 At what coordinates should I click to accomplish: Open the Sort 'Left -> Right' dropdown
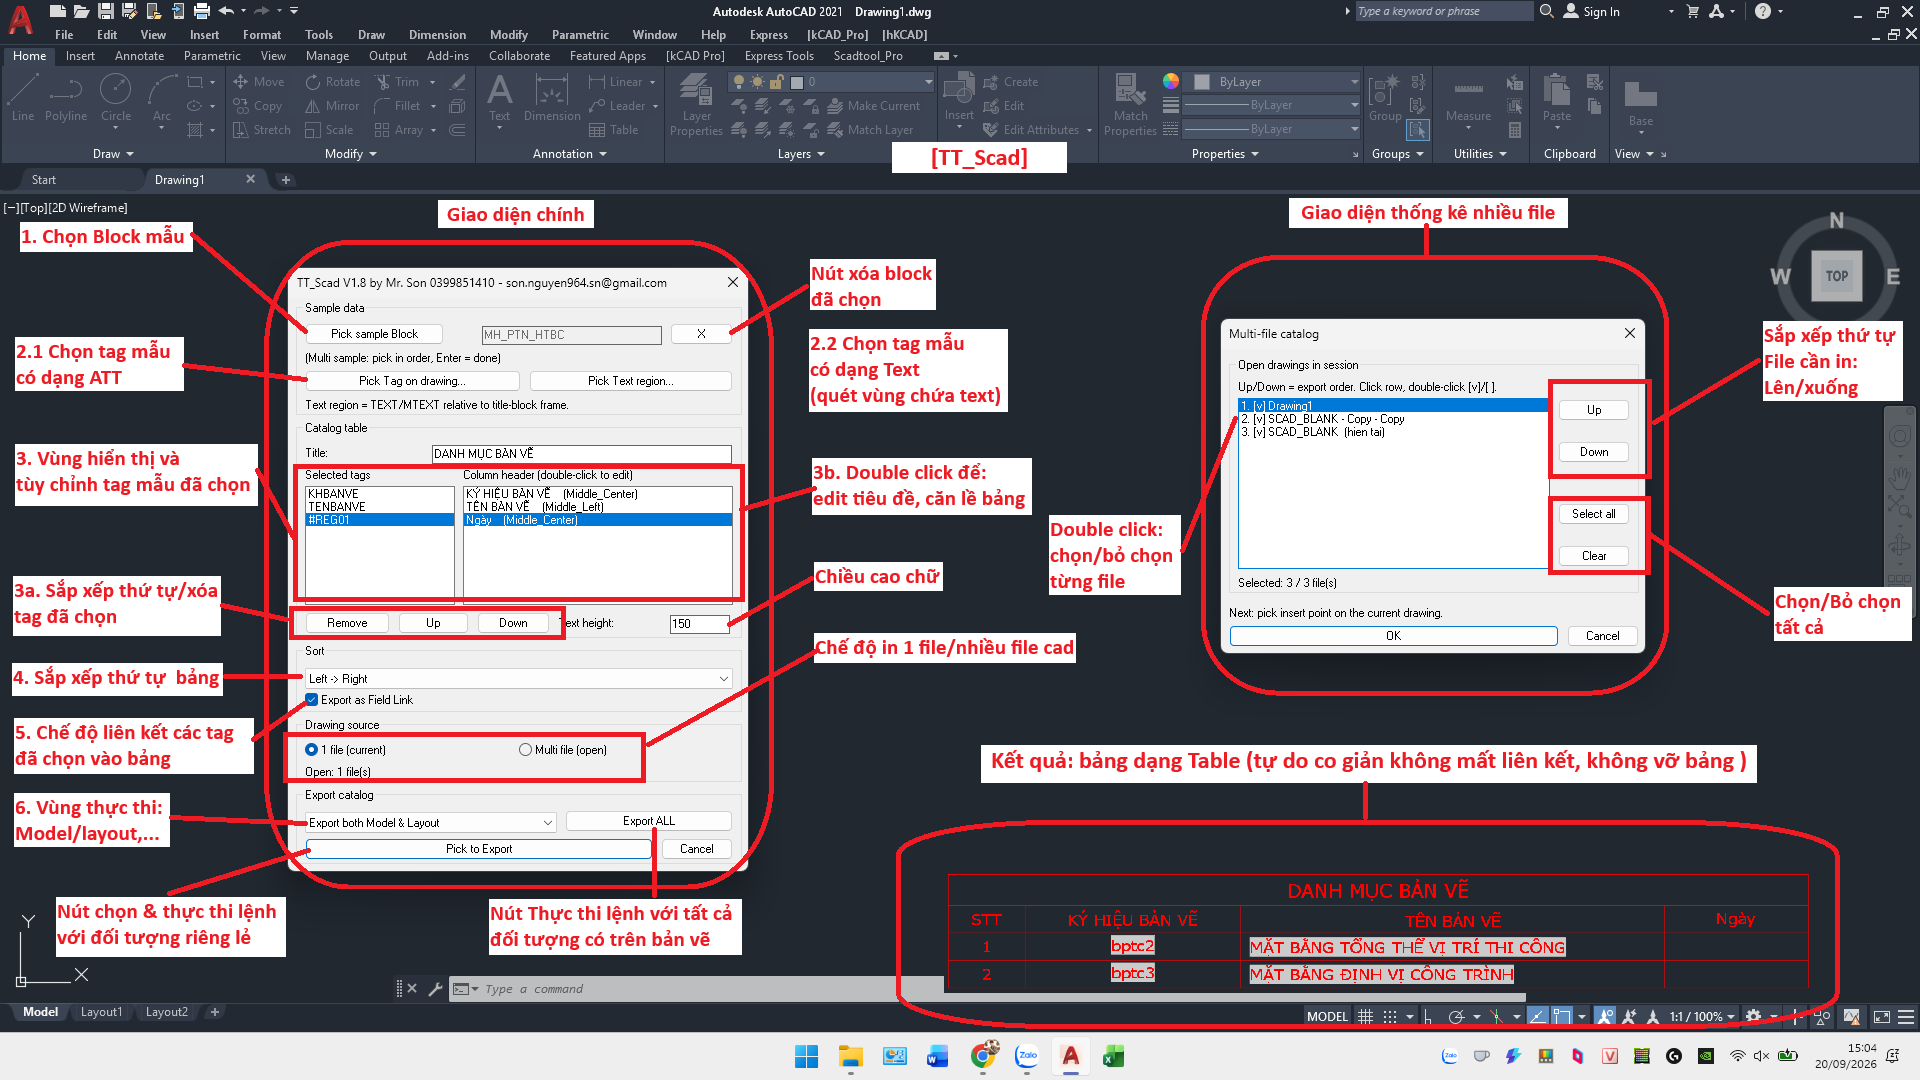[x=519, y=679]
